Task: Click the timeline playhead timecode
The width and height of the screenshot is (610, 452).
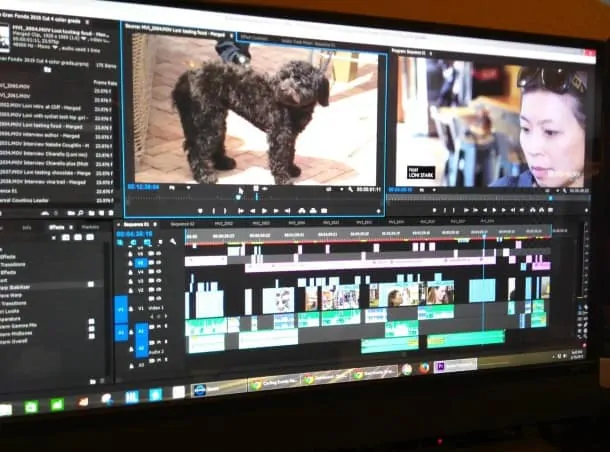Action: [x=134, y=234]
